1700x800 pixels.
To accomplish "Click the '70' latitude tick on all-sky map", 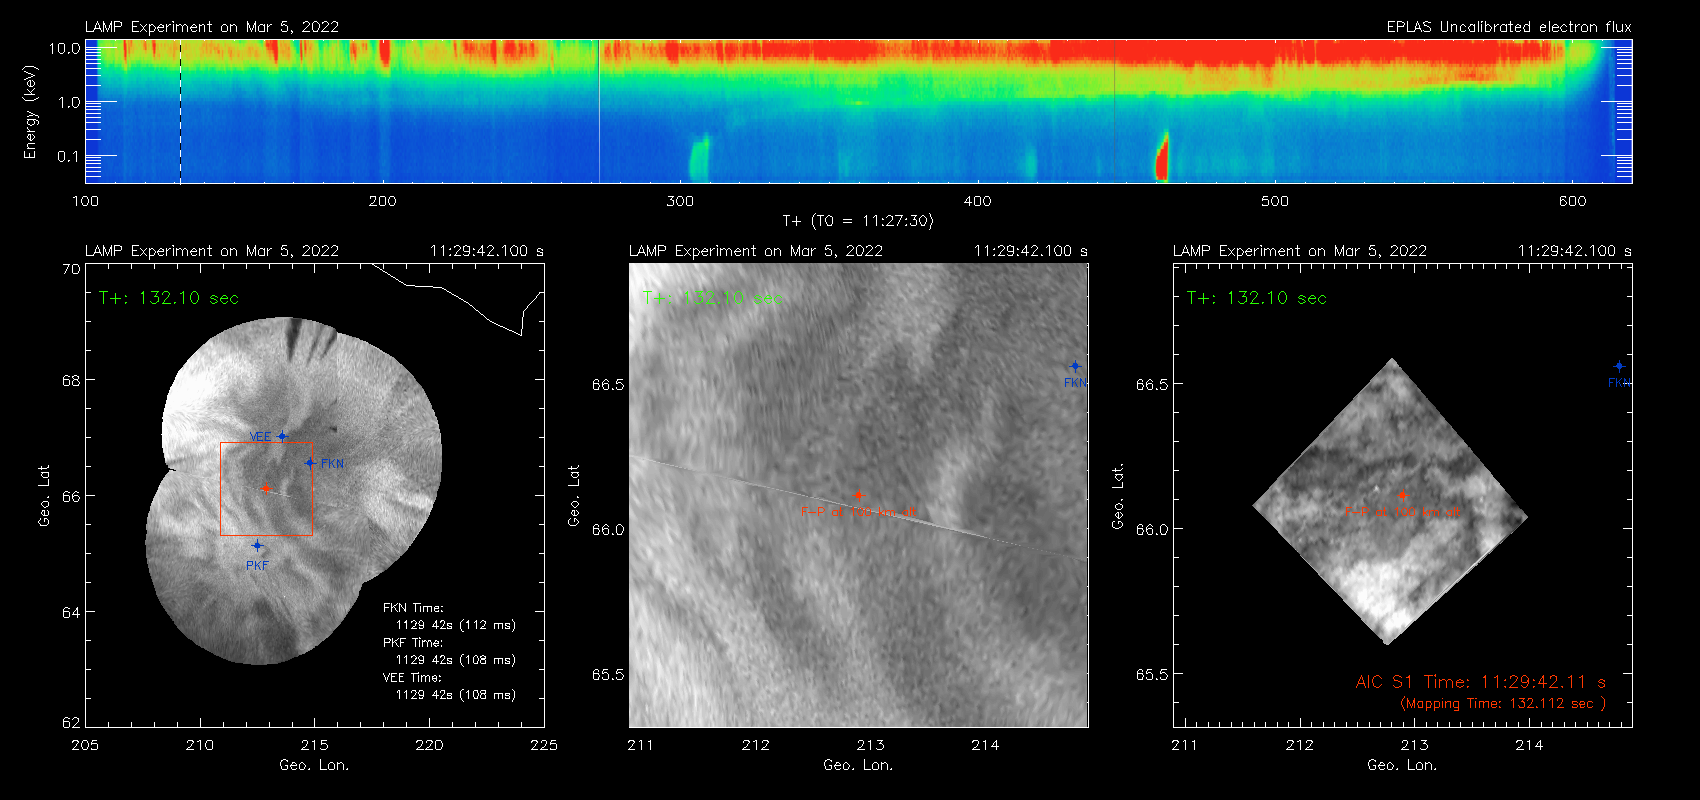I will 71,269.
